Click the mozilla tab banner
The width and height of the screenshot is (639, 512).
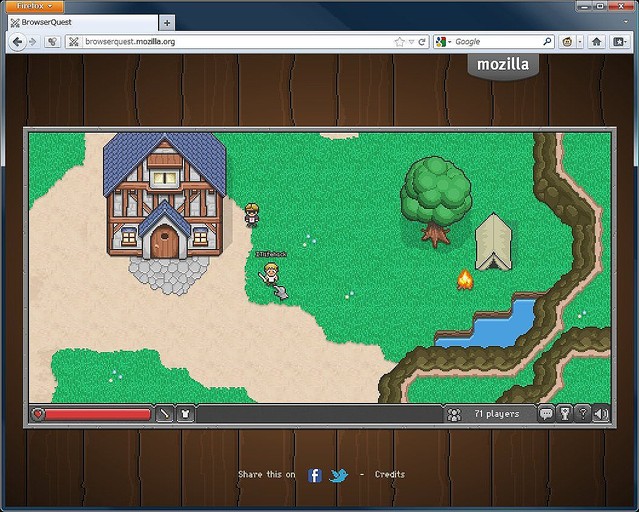coord(503,65)
